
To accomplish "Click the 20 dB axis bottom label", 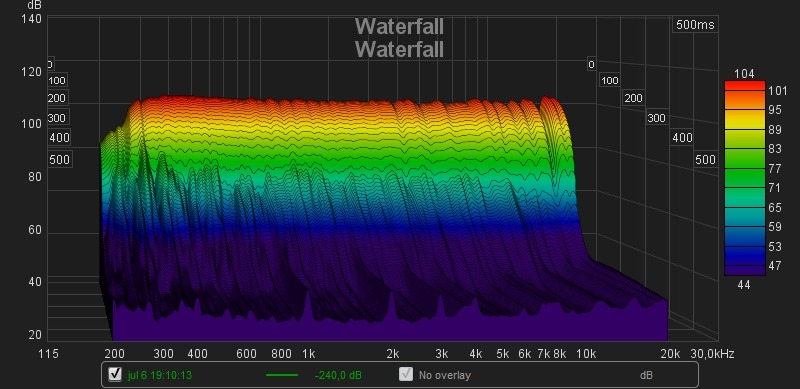I will (x=35, y=335).
